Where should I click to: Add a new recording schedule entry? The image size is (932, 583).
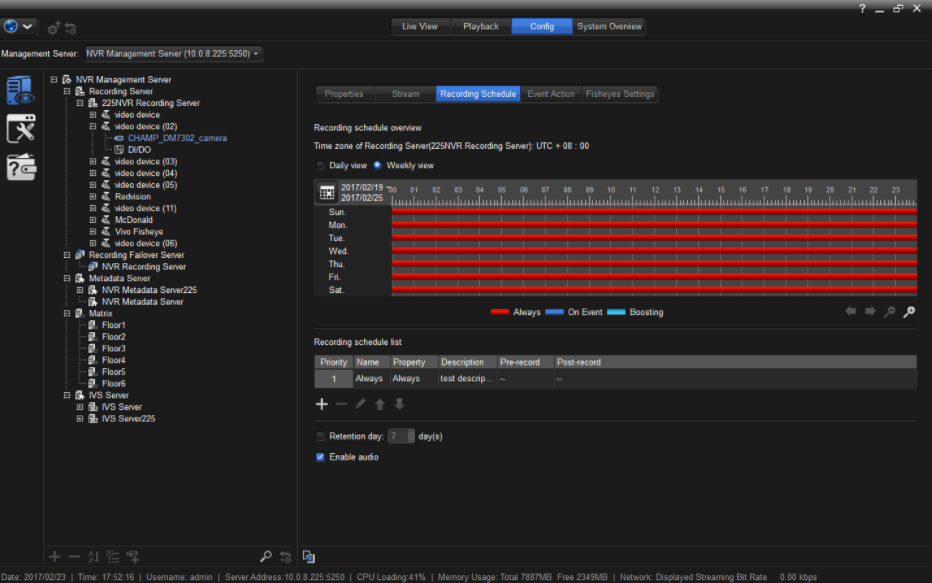(321, 404)
